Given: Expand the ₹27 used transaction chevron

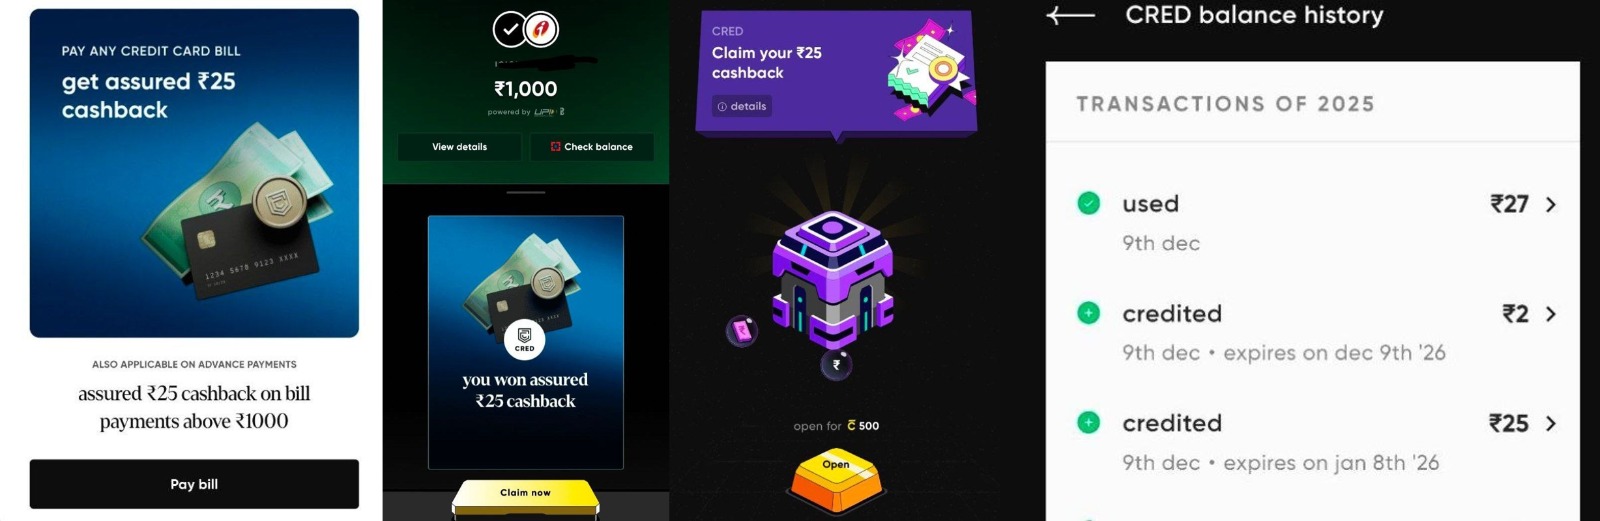Looking at the screenshot, I should (1551, 204).
